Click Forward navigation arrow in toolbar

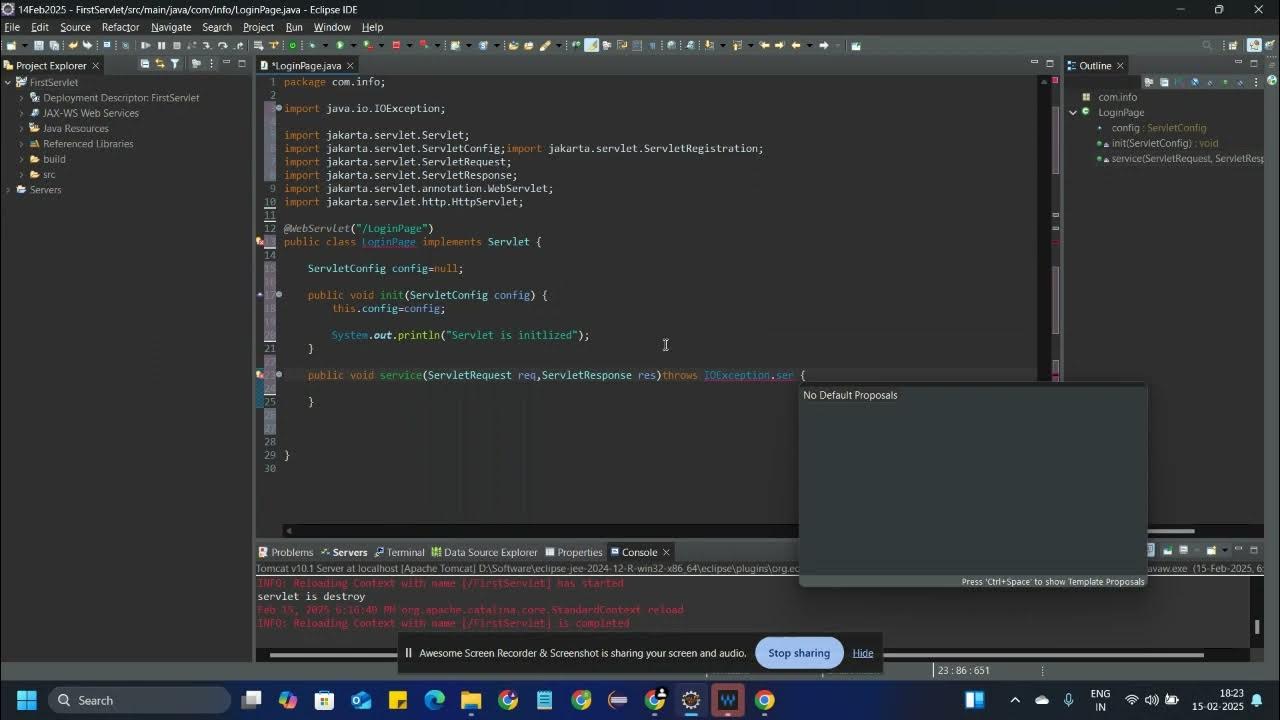tap(824, 45)
